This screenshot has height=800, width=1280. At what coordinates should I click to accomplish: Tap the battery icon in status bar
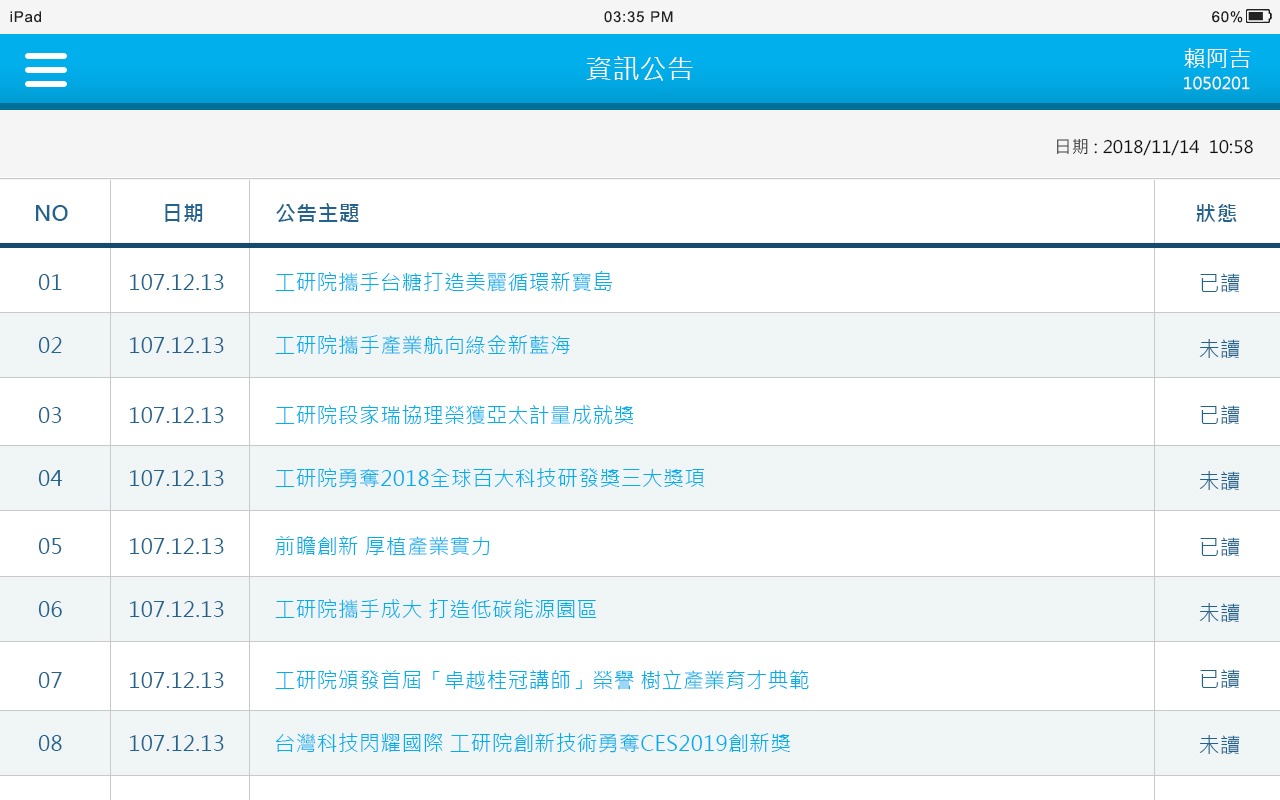click(x=1258, y=16)
